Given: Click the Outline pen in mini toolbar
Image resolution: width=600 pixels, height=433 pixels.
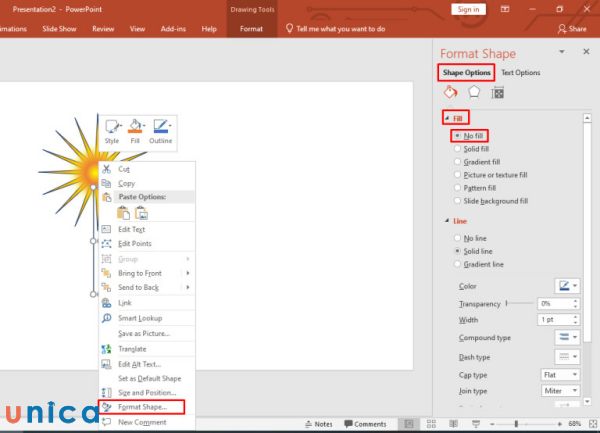Looking at the screenshot, I should pos(160,131).
